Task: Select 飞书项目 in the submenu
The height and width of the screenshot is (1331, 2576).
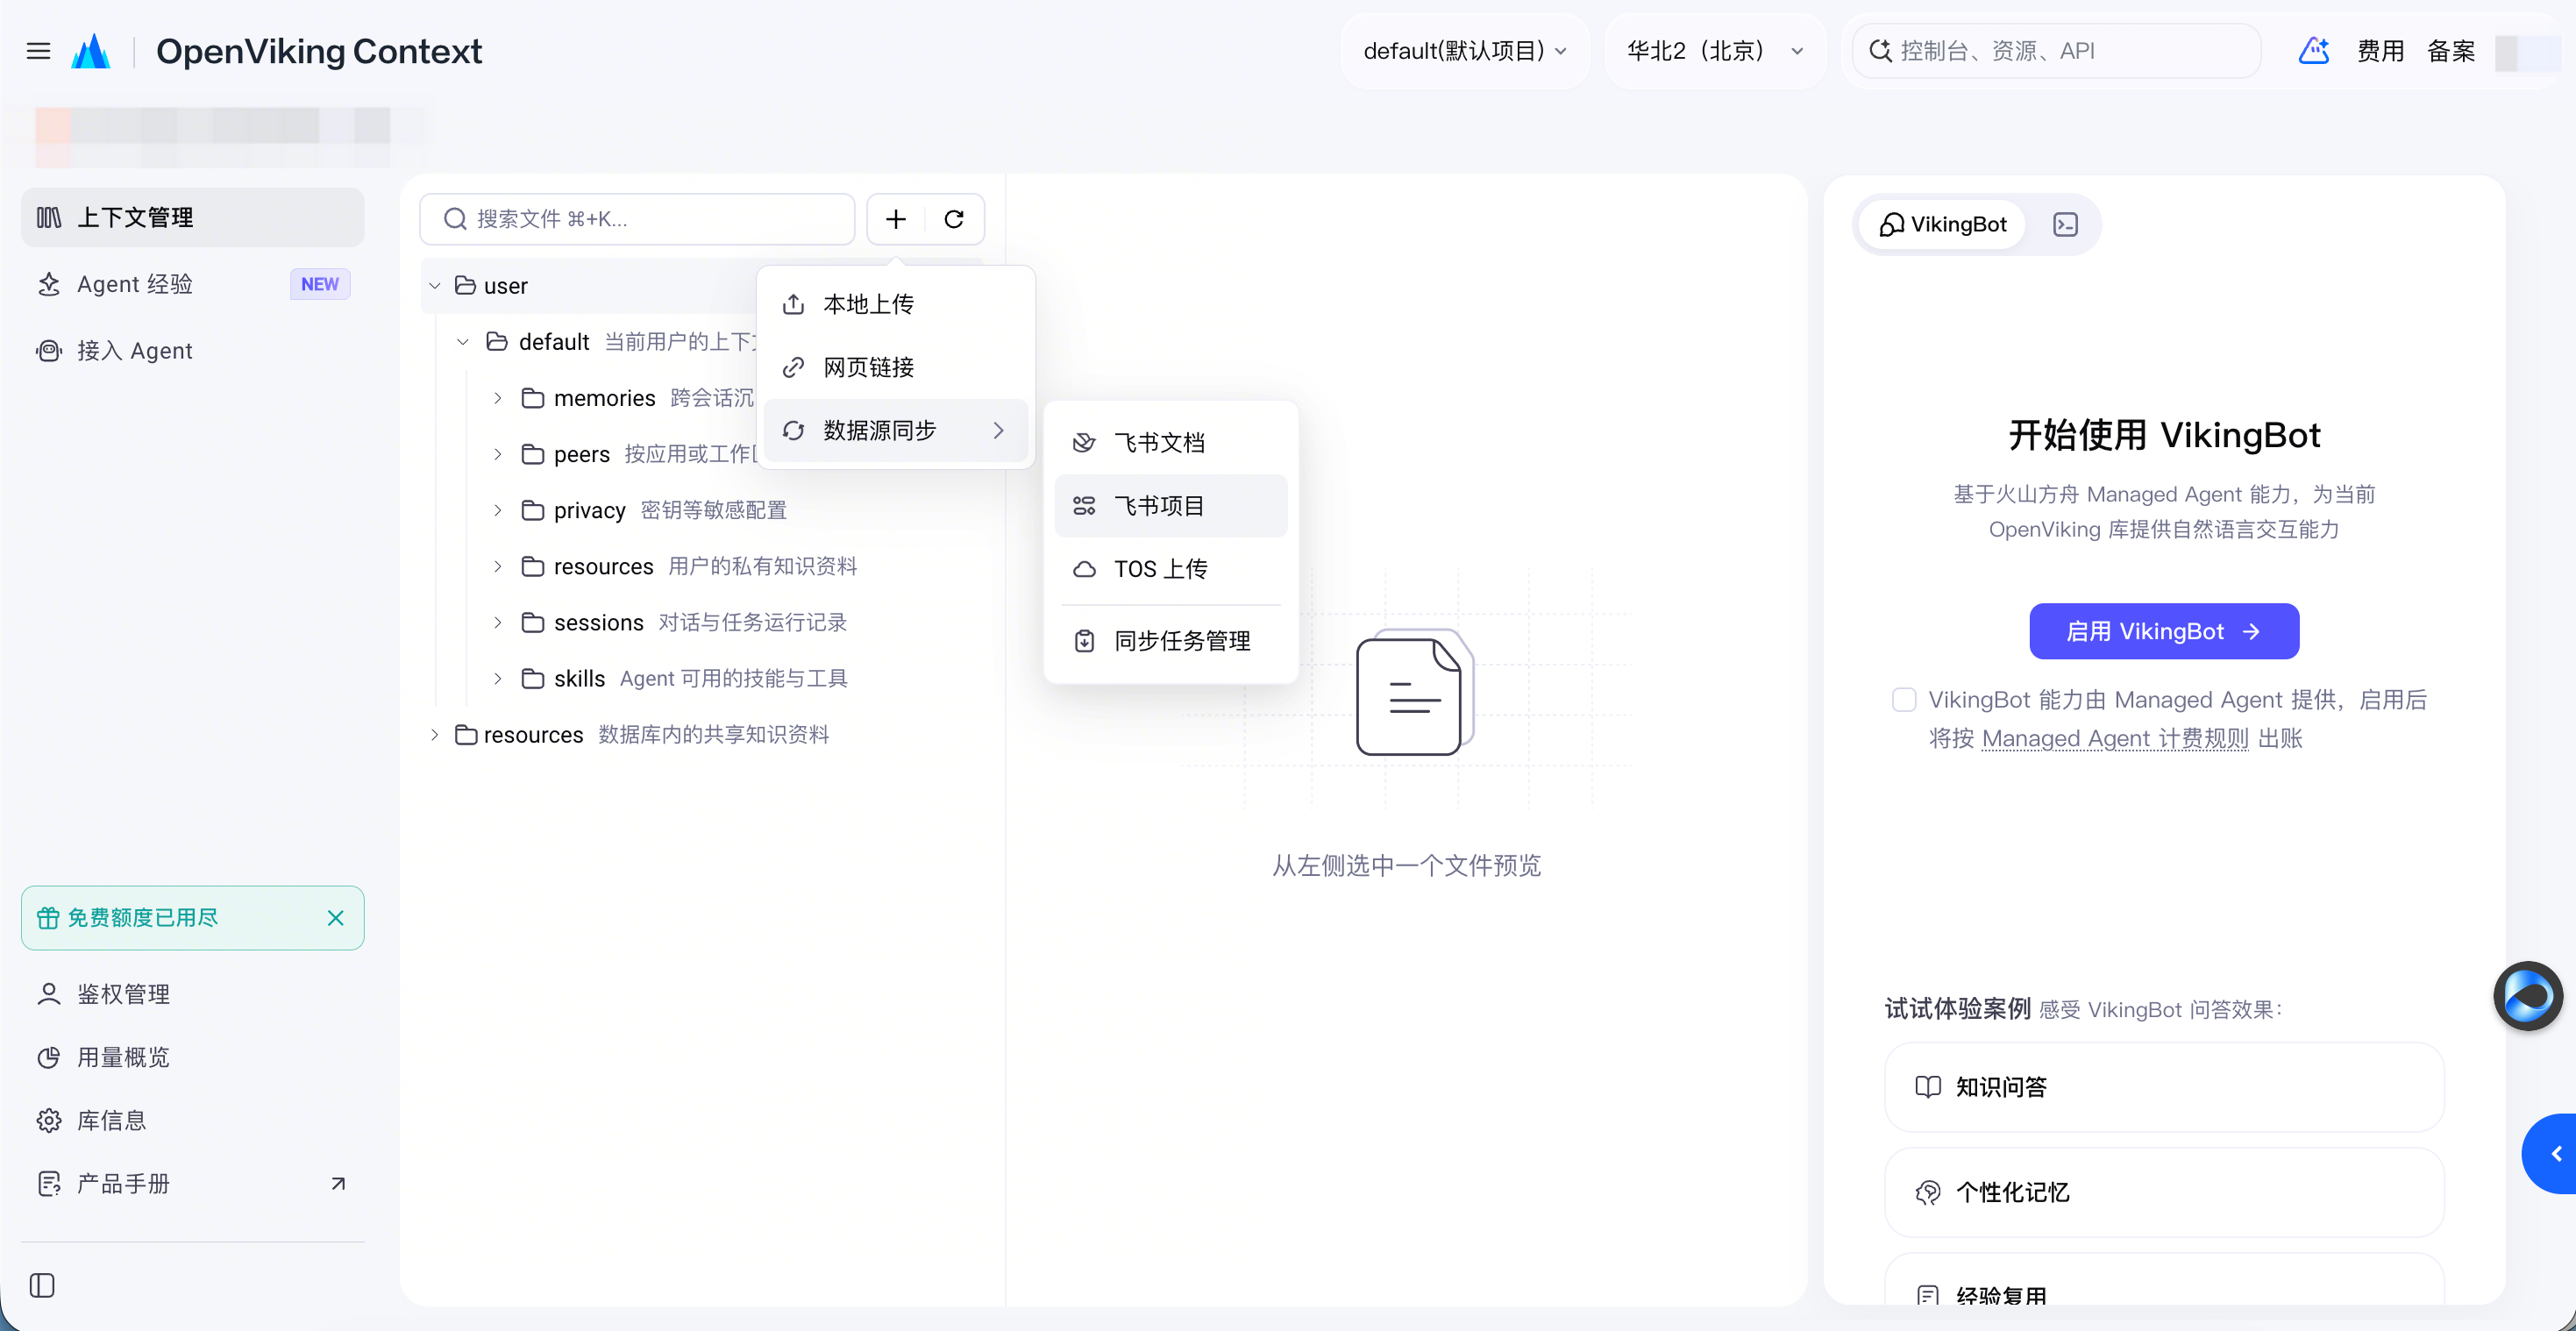Action: click(x=1170, y=506)
